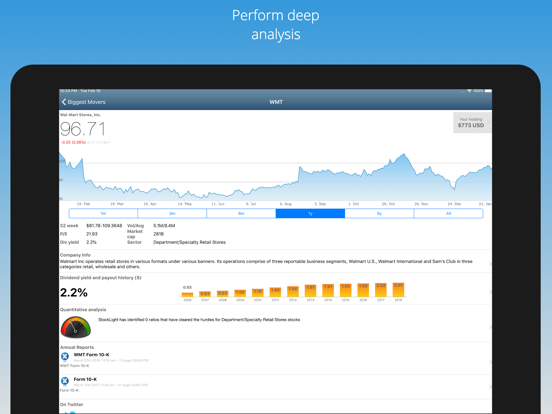The height and width of the screenshot is (414, 552).
Task: Click the large 2.2% dividend yield
Action: 74,293
